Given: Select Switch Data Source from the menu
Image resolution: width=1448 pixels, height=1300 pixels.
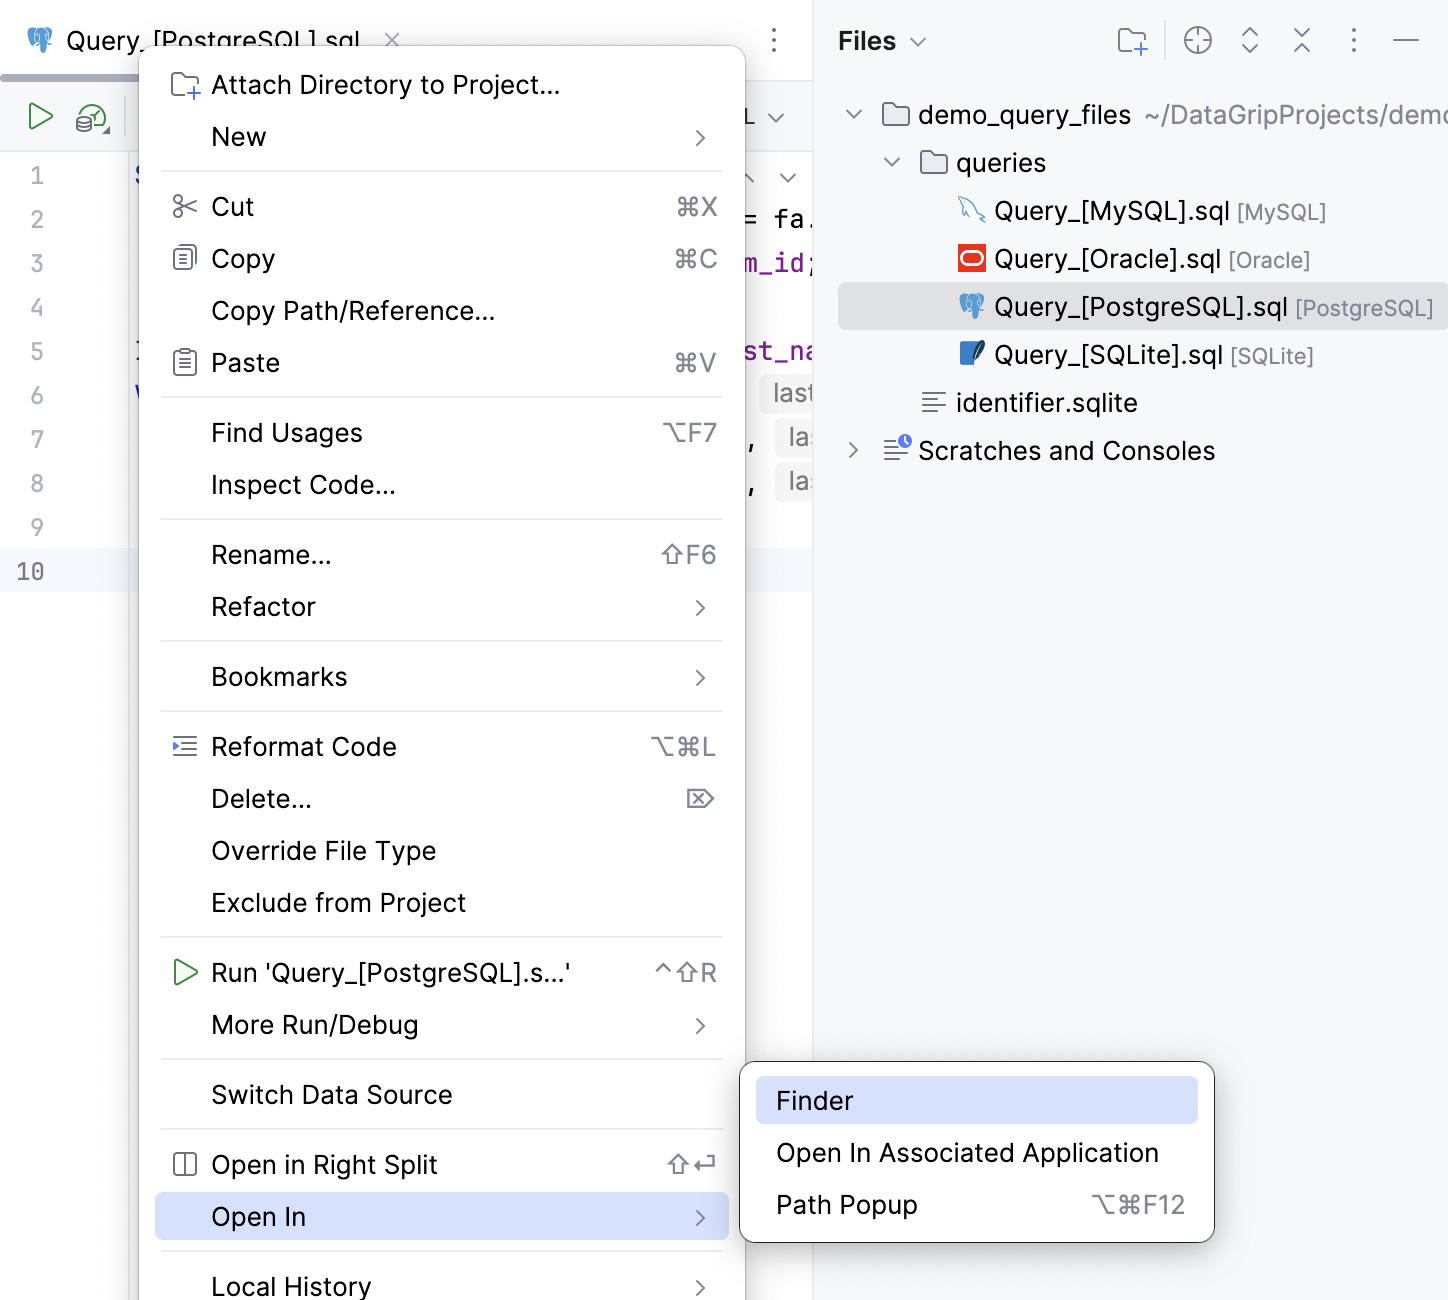Looking at the screenshot, I should click(331, 1094).
